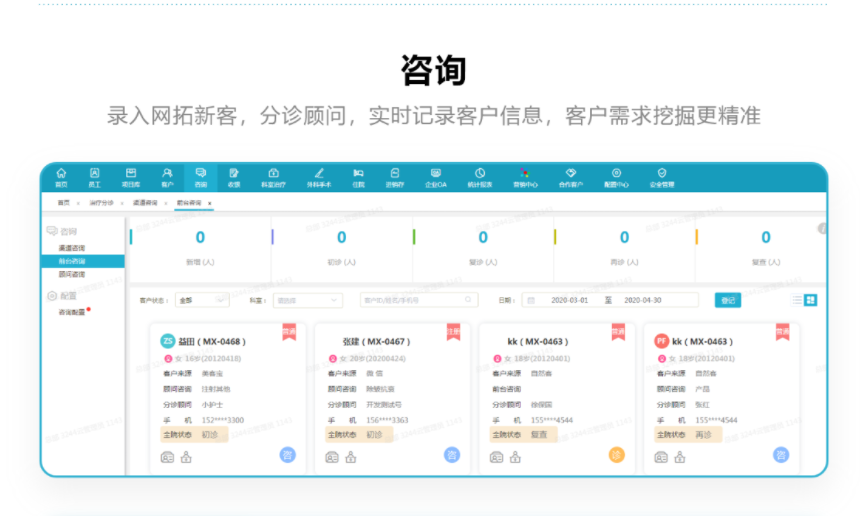This screenshot has height=516, width=860.
Task: Switch to grid card view layout
Action: [x=811, y=300]
